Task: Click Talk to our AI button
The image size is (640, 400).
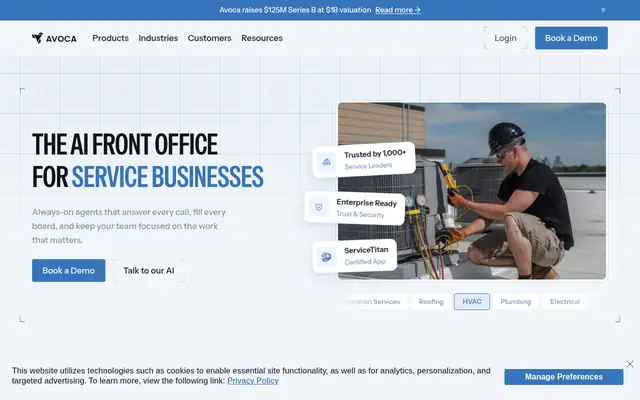Action: [x=149, y=270]
